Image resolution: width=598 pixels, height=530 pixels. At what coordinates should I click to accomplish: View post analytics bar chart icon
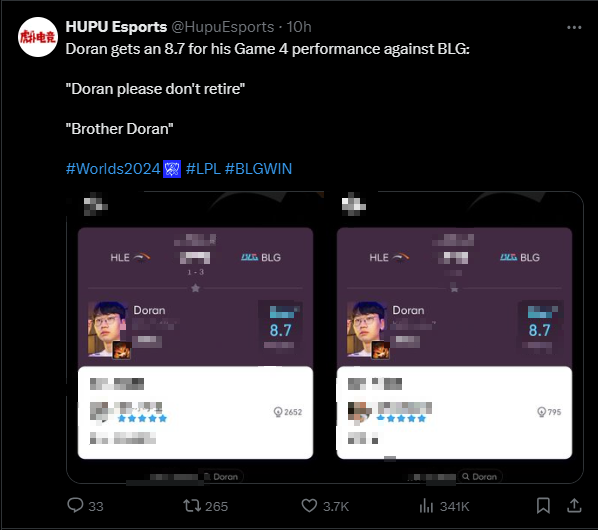[x=426, y=506]
